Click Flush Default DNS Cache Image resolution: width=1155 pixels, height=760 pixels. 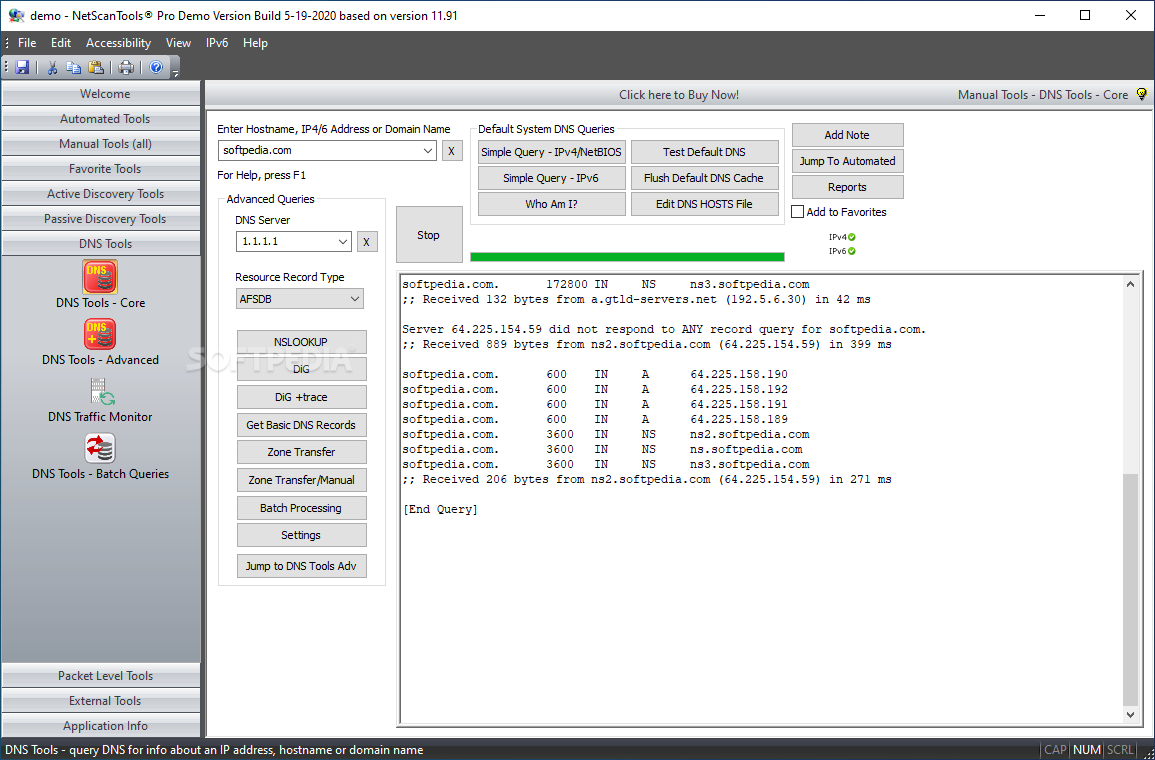click(x=704, y=178)
